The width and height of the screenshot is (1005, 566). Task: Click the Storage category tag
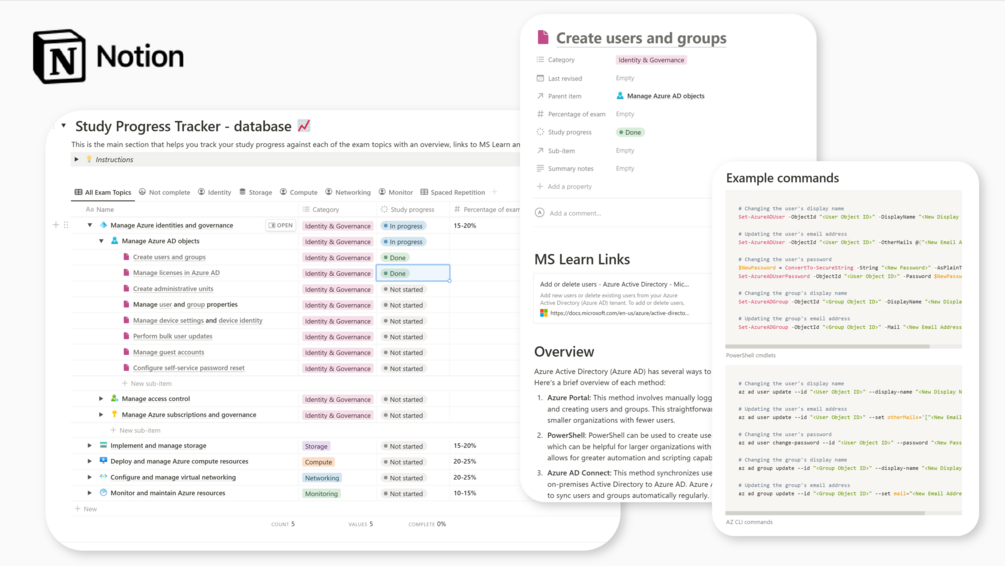coord(316,446)
